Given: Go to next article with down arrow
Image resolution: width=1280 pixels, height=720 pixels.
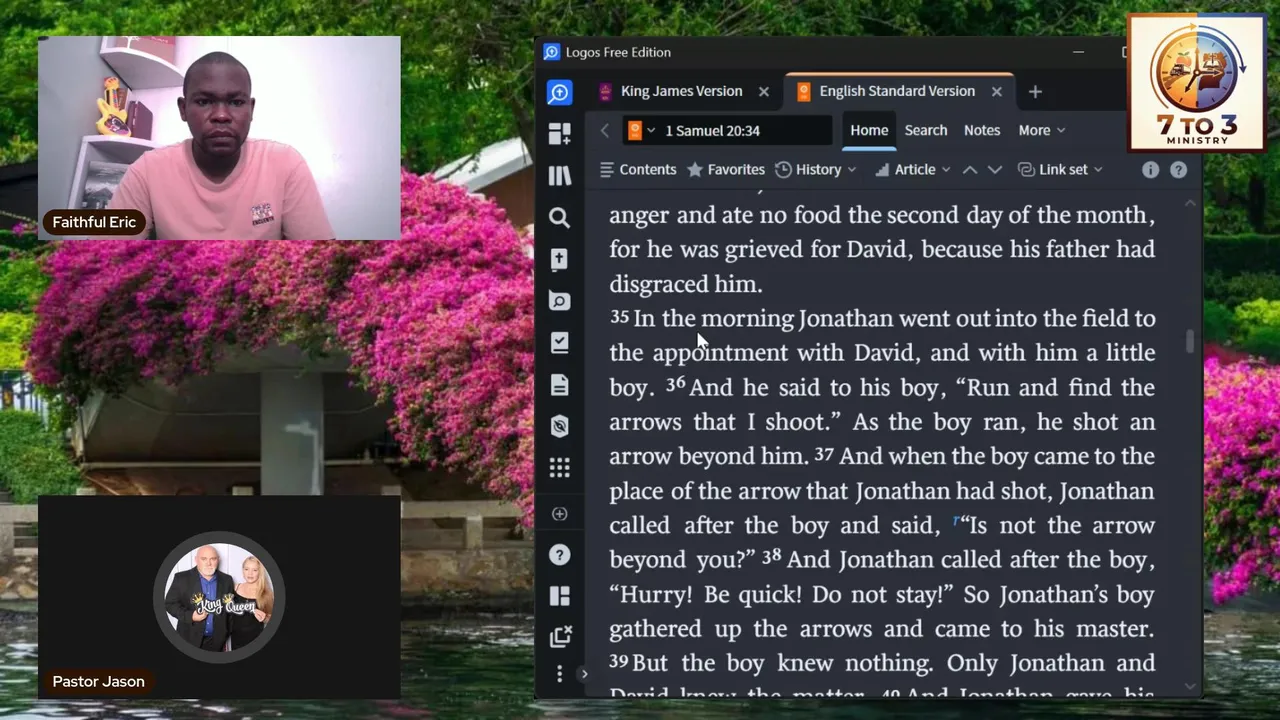Looking at the screenshot, I should tap(995, 170).
